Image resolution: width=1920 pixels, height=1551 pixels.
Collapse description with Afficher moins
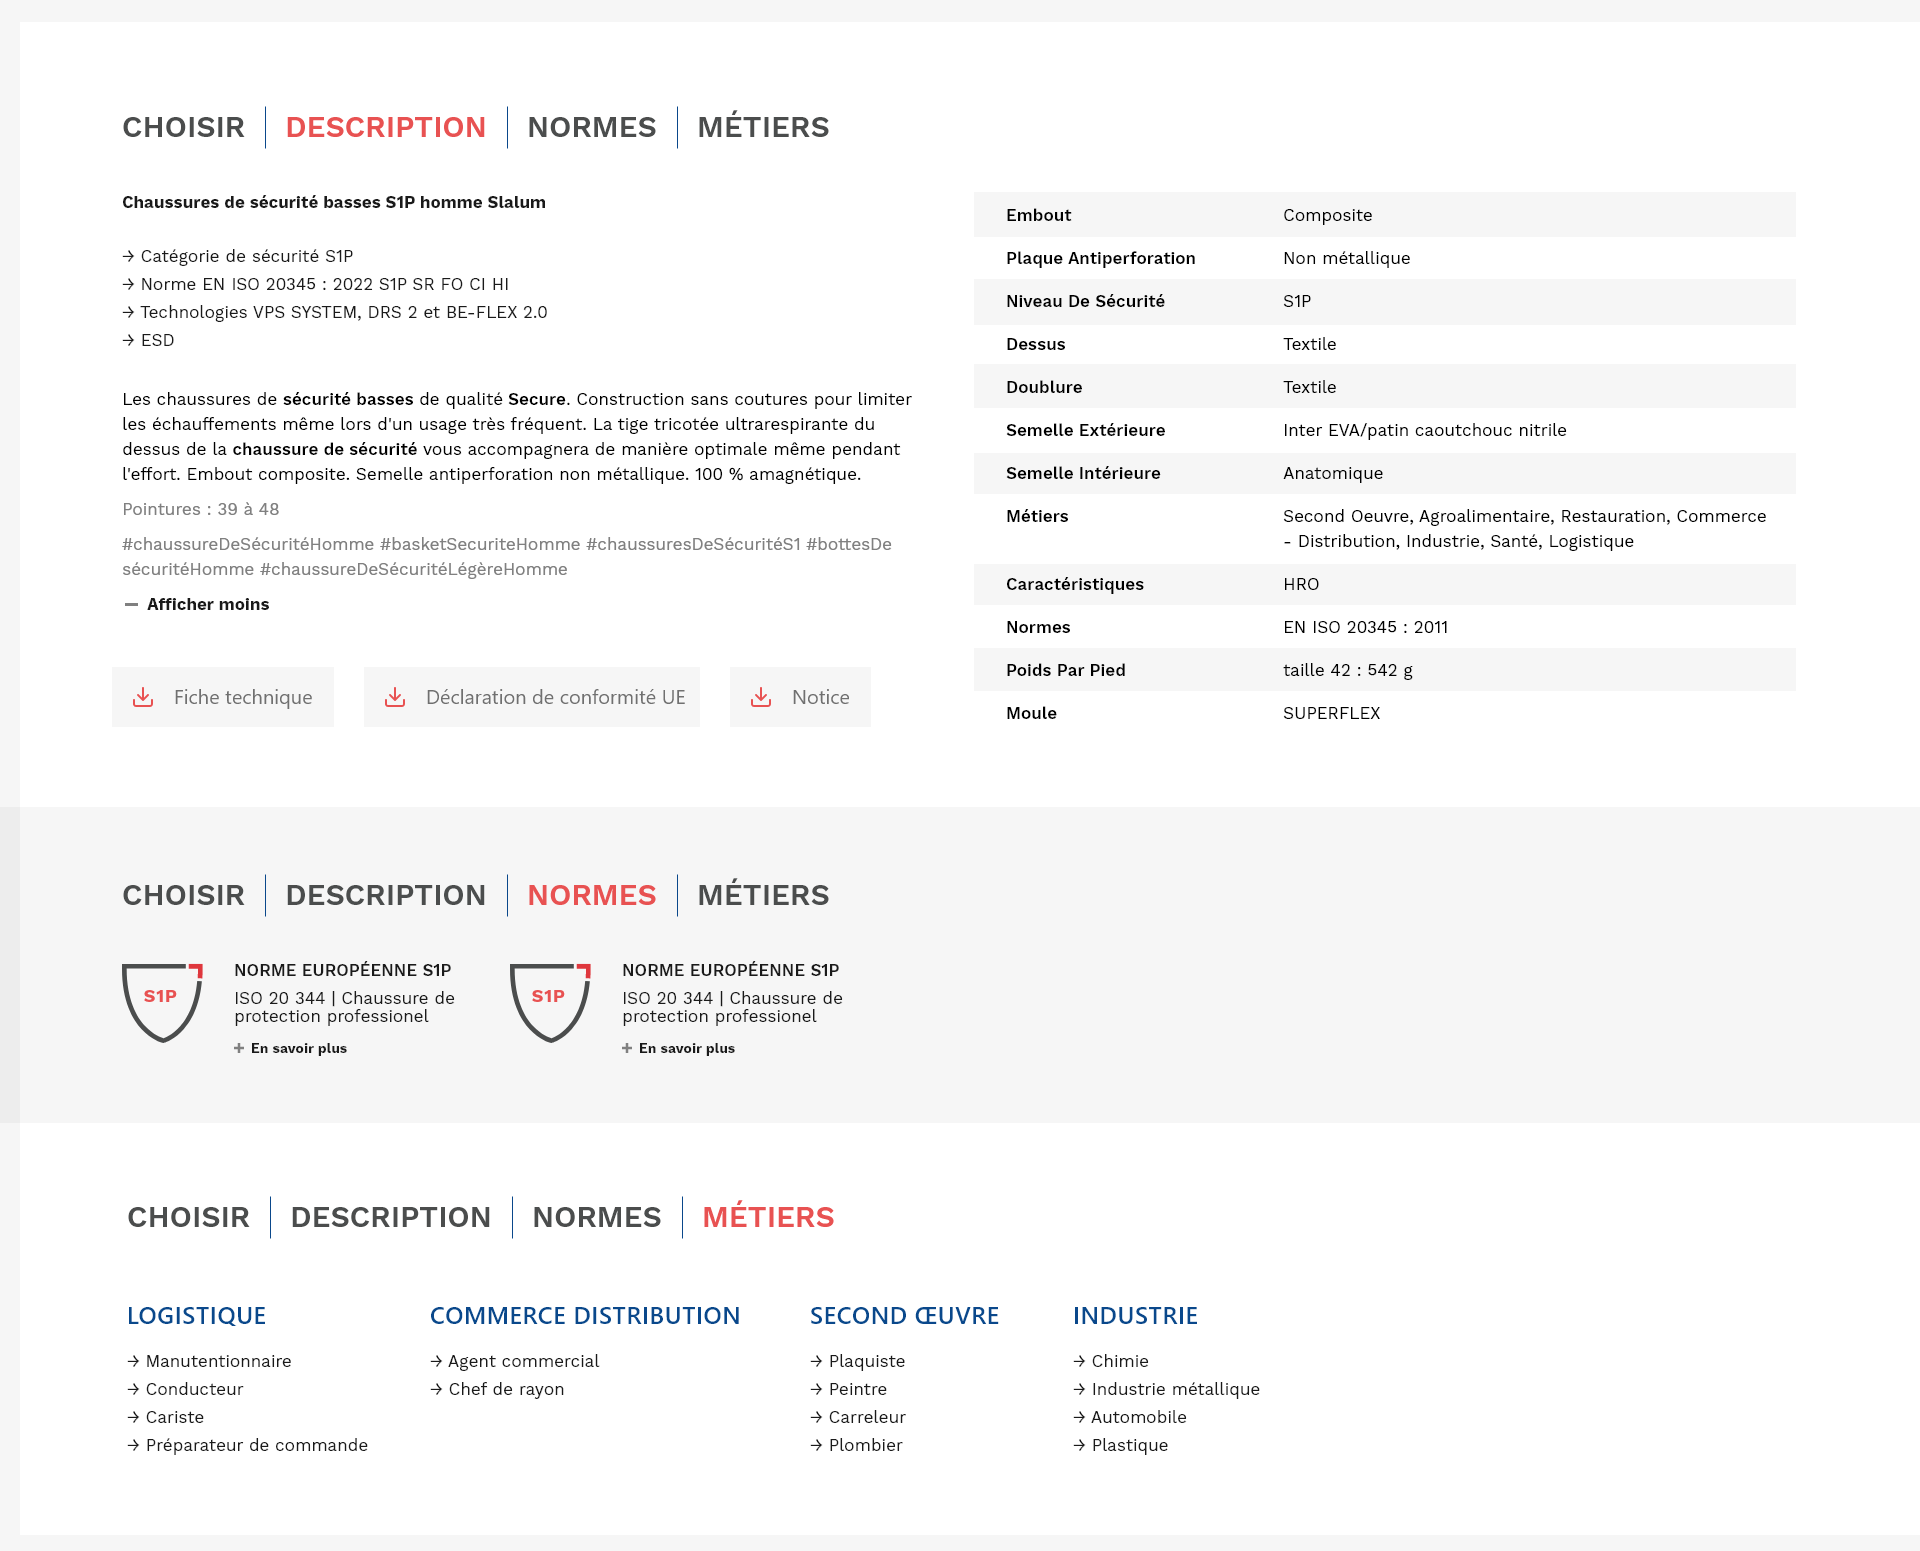[208, 604]
